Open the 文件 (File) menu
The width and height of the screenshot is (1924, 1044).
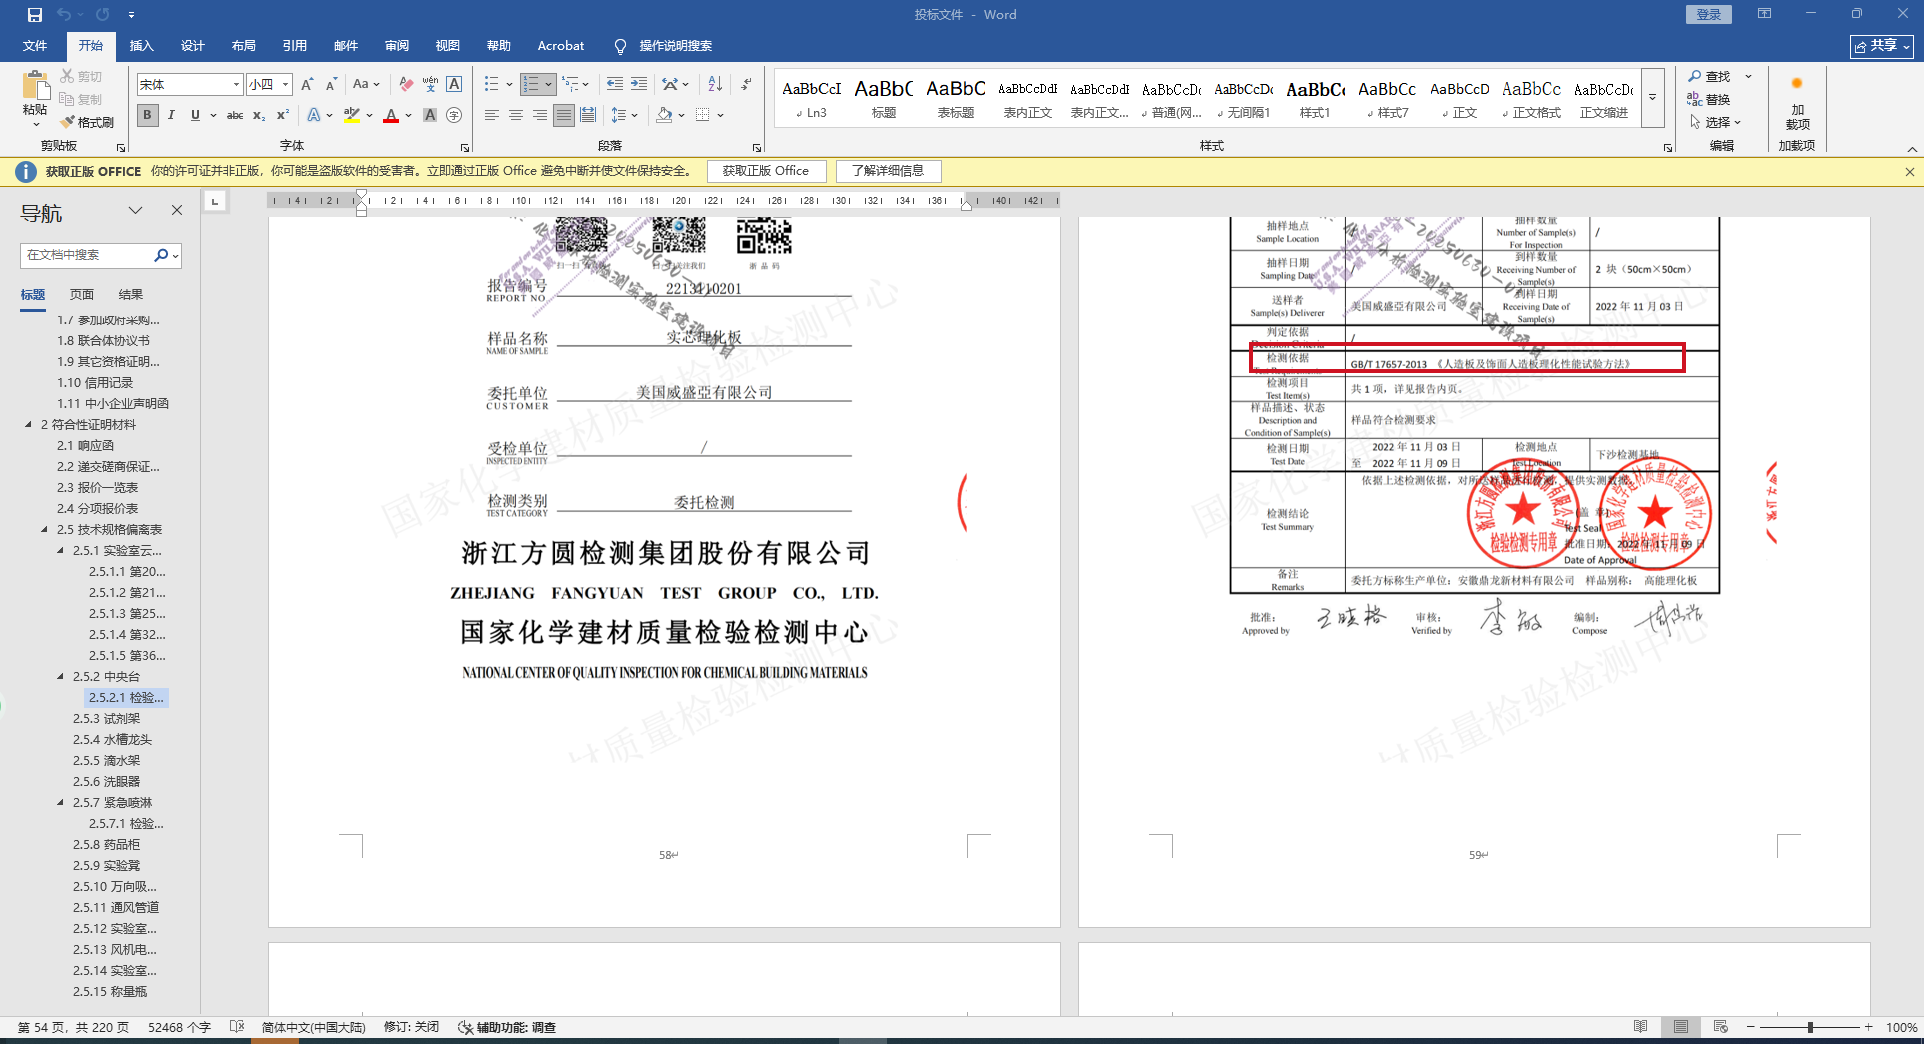(35, 46)
